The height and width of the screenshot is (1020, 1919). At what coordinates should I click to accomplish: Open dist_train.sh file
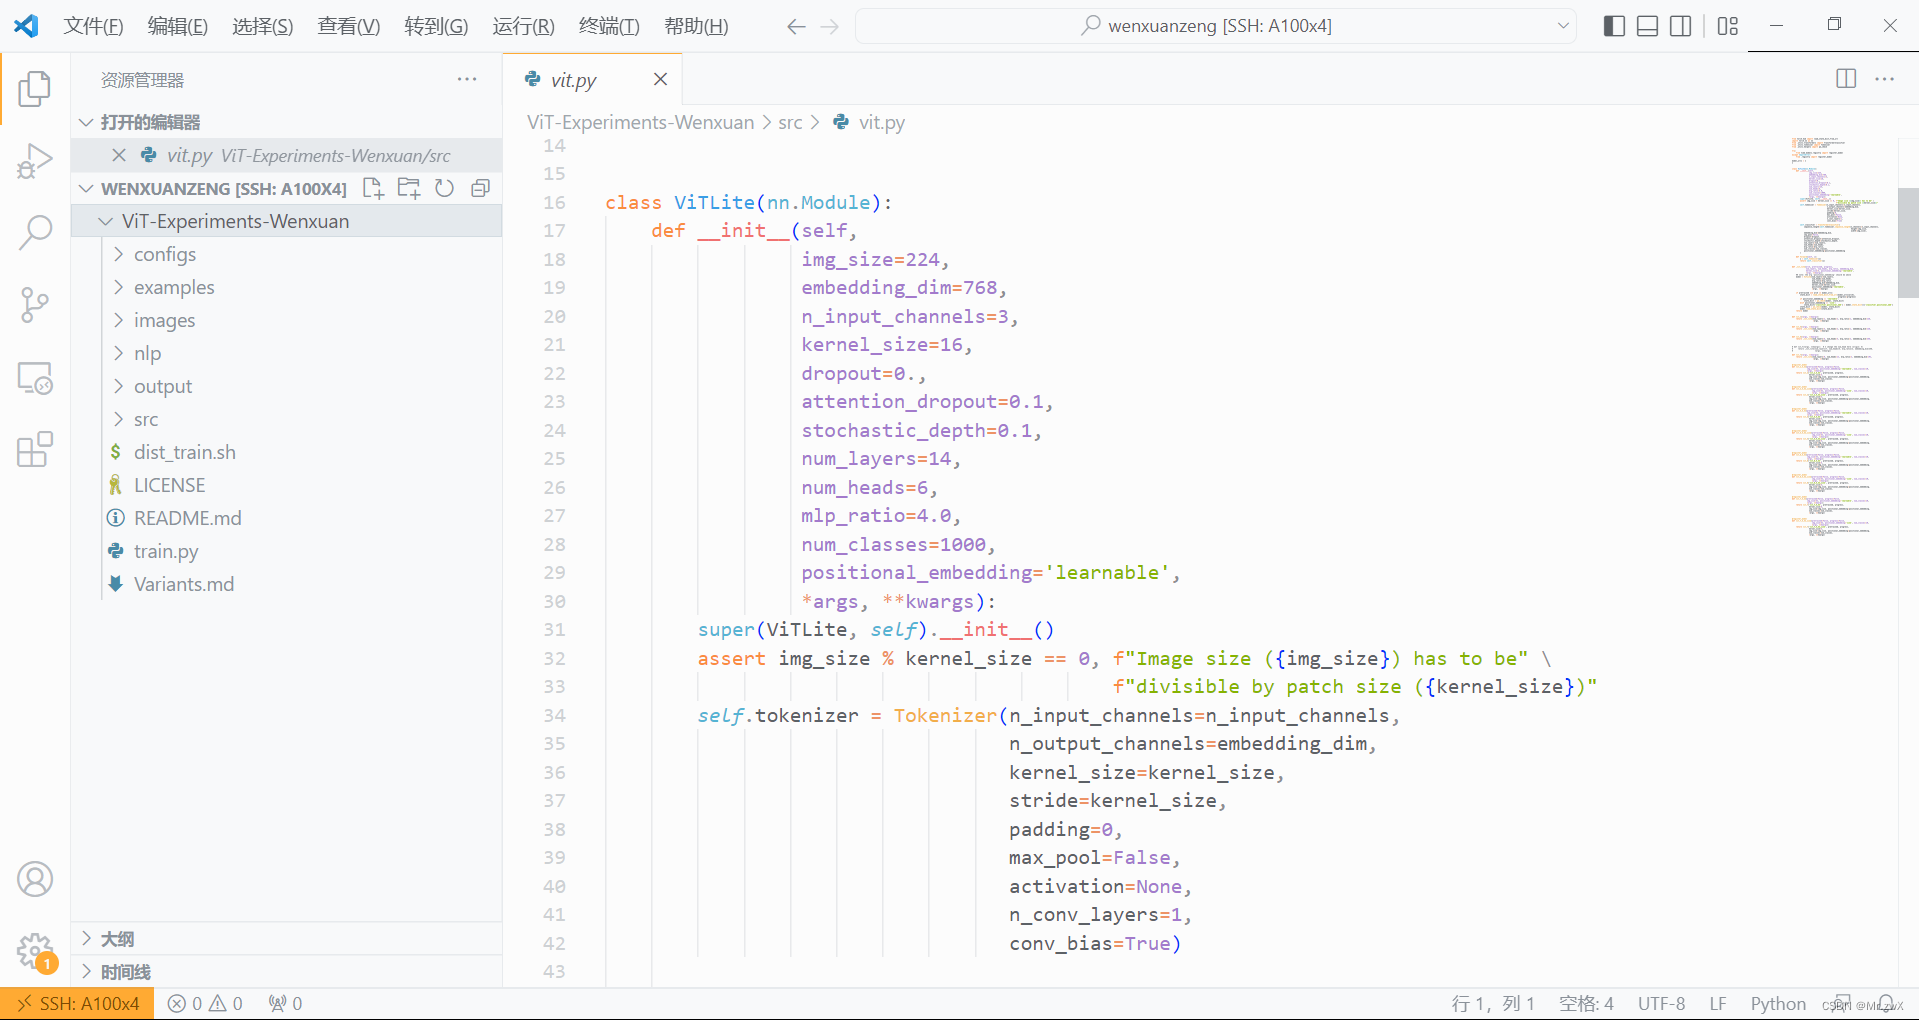click(185, 452)
